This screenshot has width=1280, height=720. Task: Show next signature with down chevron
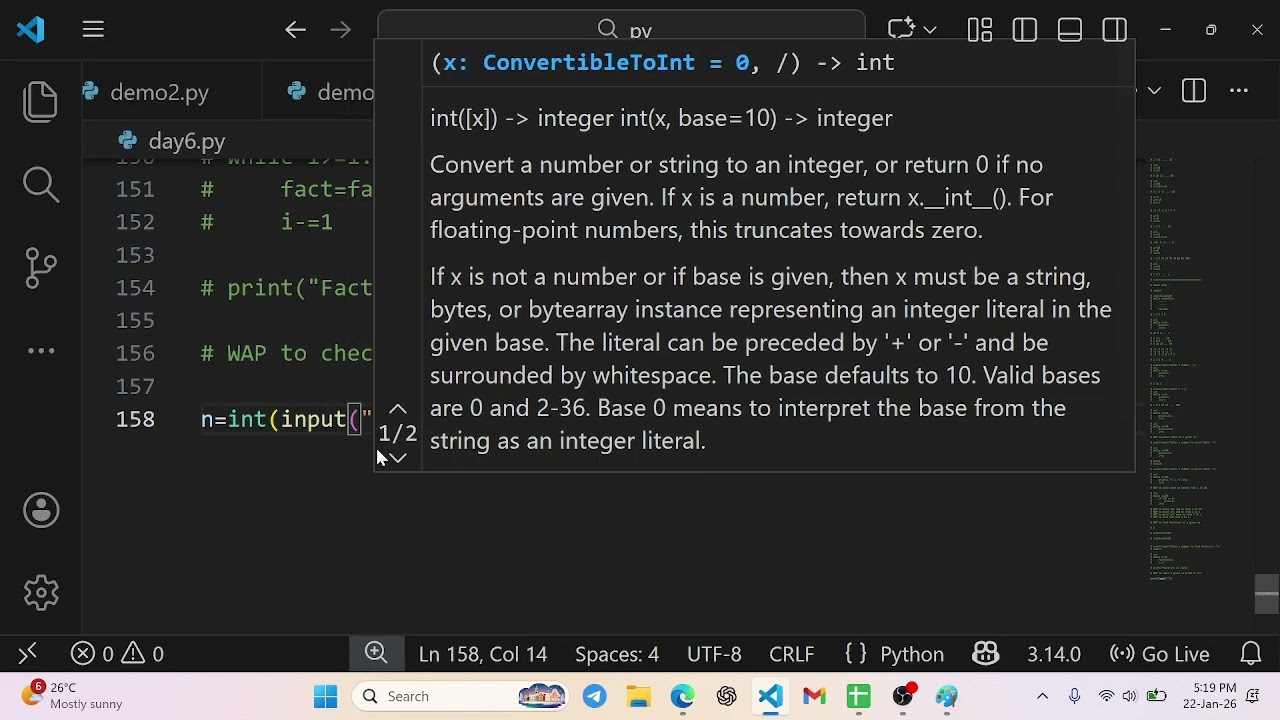(x=397, y=458)
